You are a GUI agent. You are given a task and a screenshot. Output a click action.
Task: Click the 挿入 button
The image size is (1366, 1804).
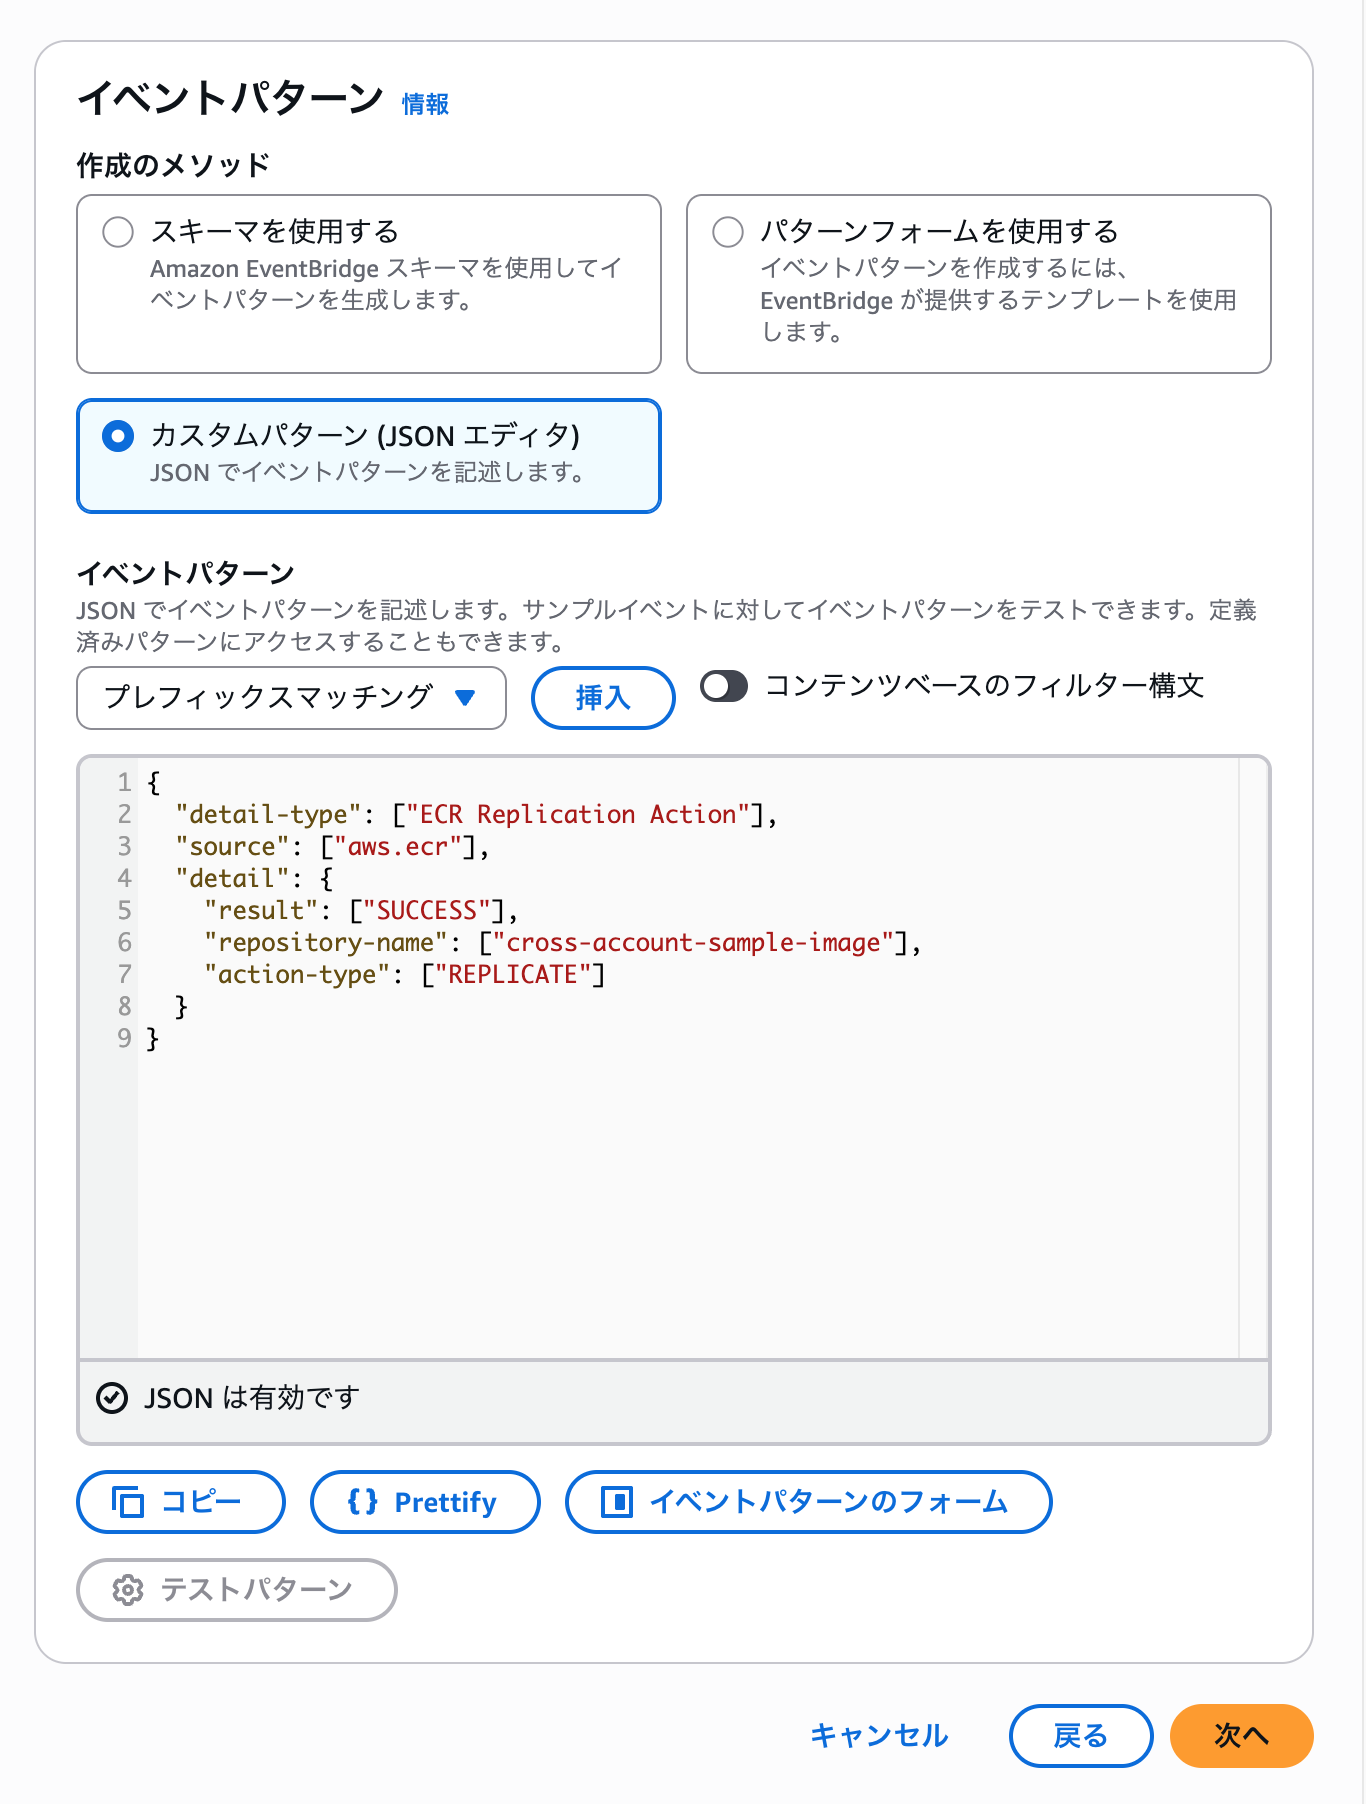[x=603, y=698]
